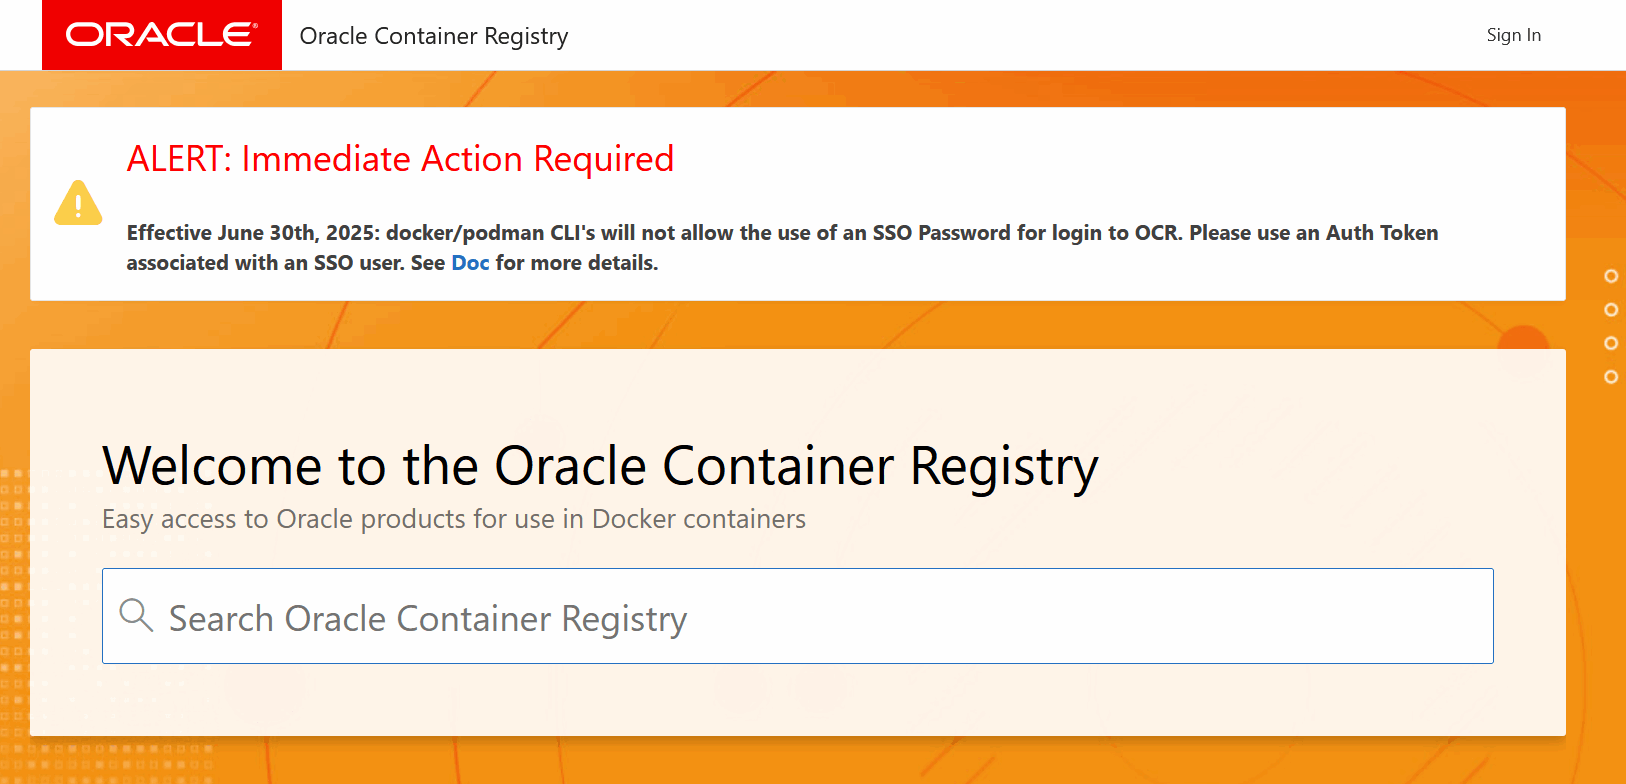
Task: Click the yellow warning triangle icon
Action: (x=78, y=203)
